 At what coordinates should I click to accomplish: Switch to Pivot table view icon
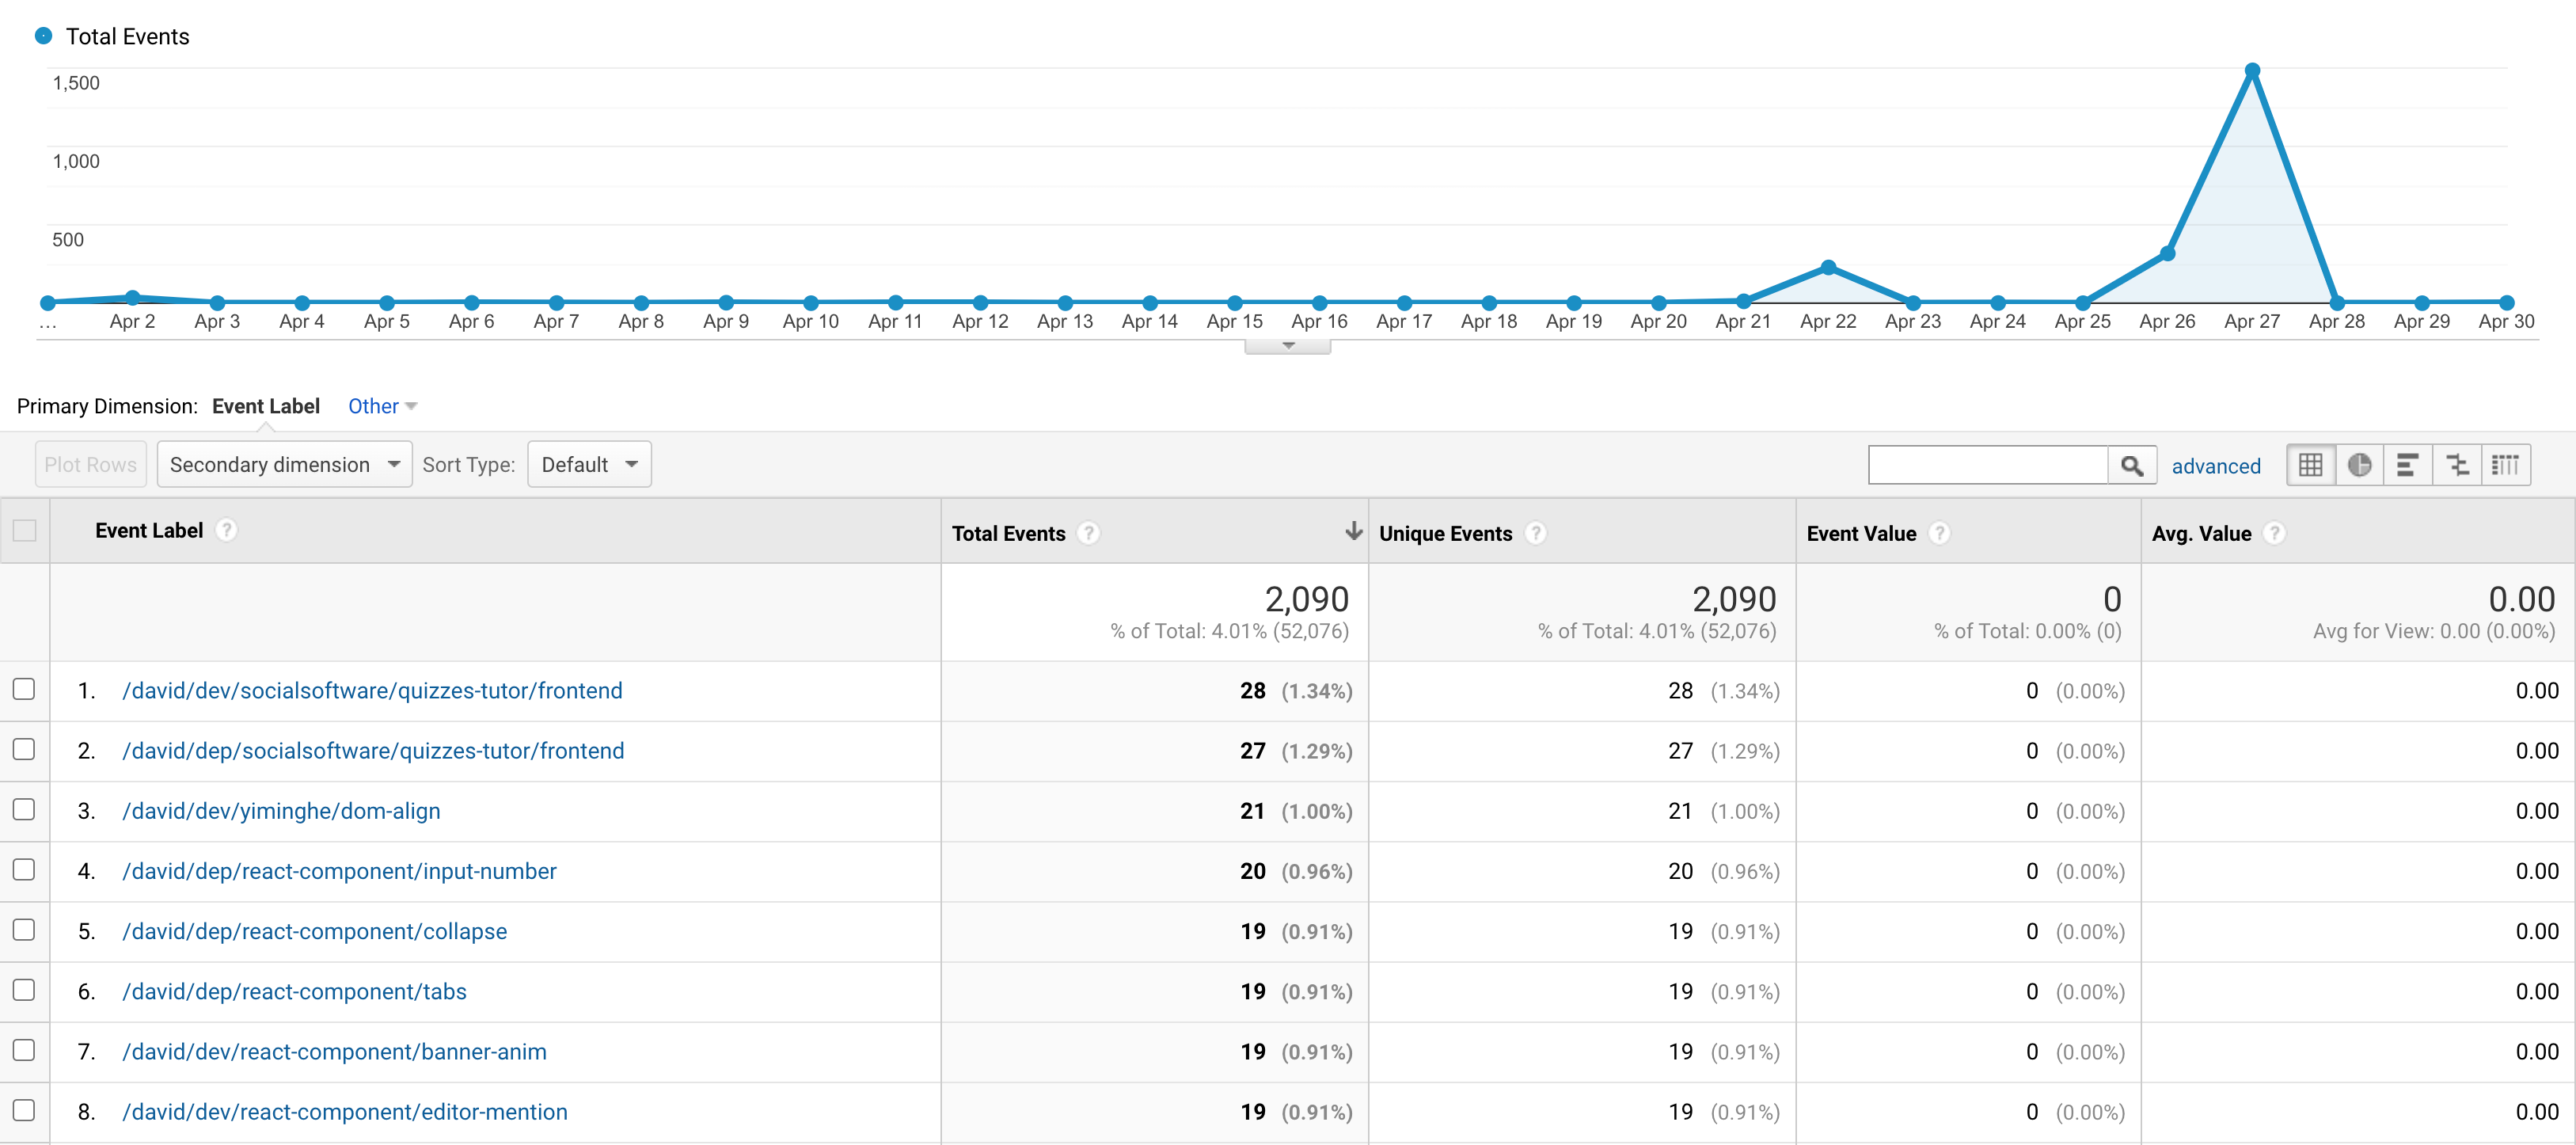[2505, 465]
